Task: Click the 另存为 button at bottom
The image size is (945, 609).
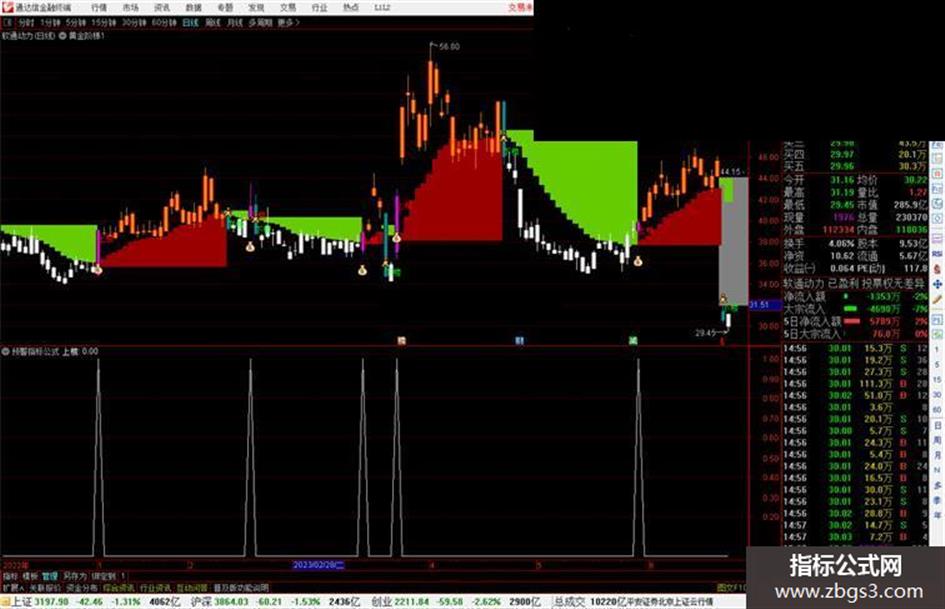Action: [75, 576]
